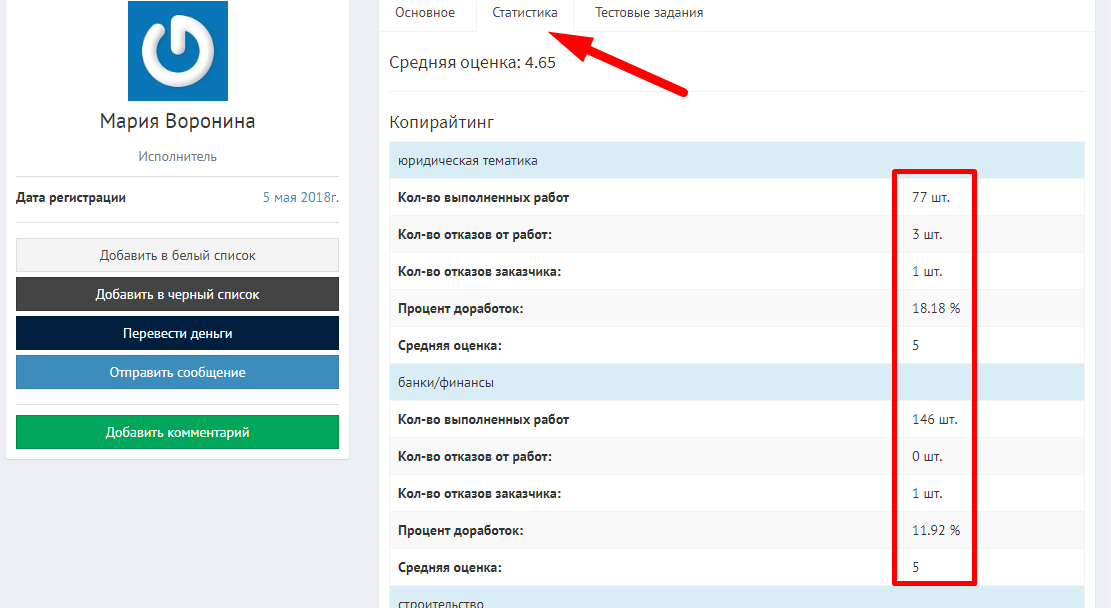Screen dimensions: 1111x608
Task: Click the overall Средняя оценка: 4.65 text
Action: click(472, 63)
